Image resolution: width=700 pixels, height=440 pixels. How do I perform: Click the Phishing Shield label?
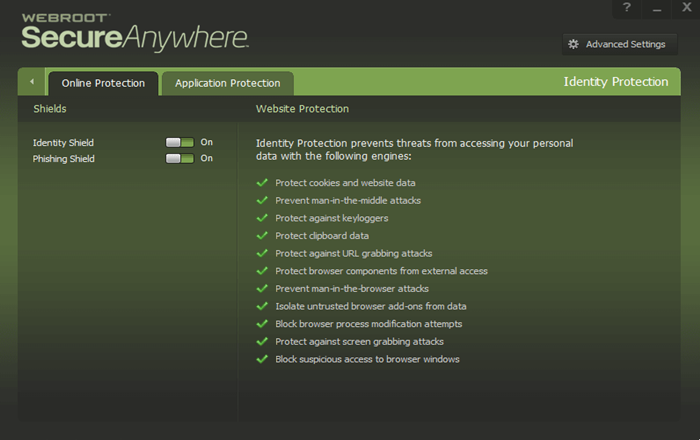click(63, 159)
